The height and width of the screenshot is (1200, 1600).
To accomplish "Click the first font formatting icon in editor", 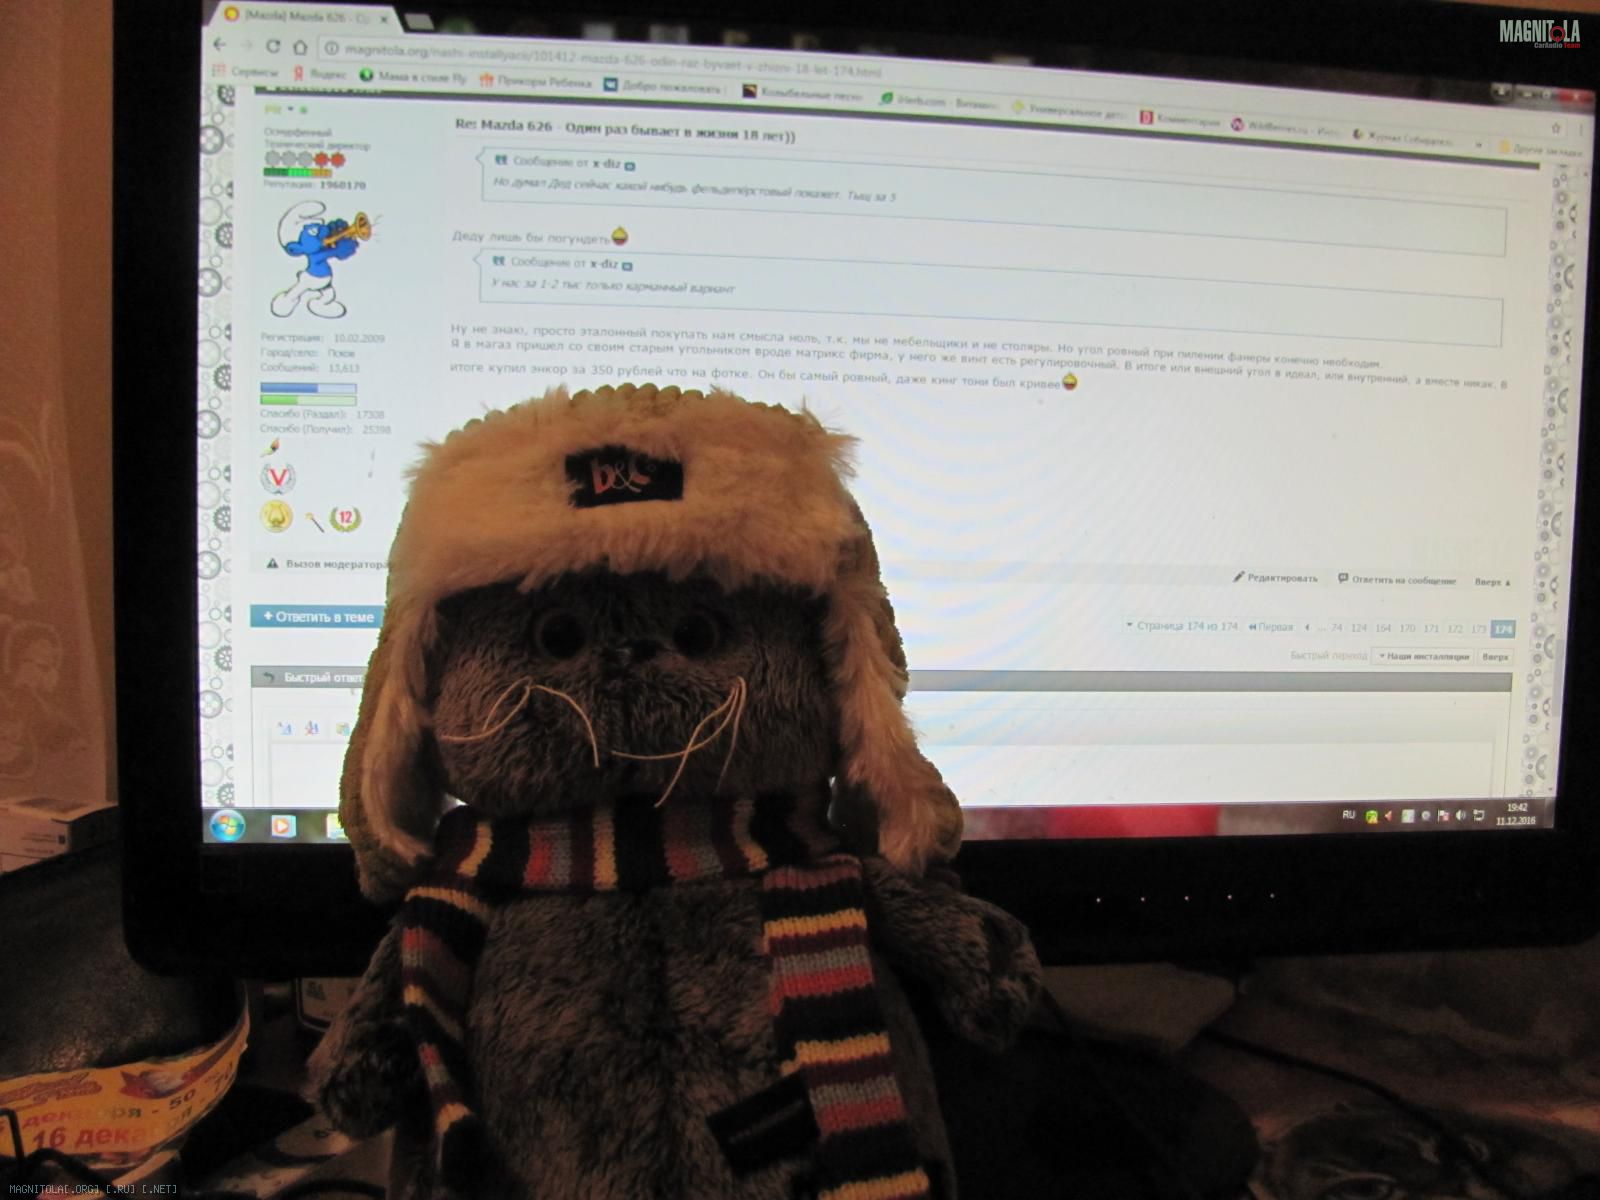I will [284, 728].
